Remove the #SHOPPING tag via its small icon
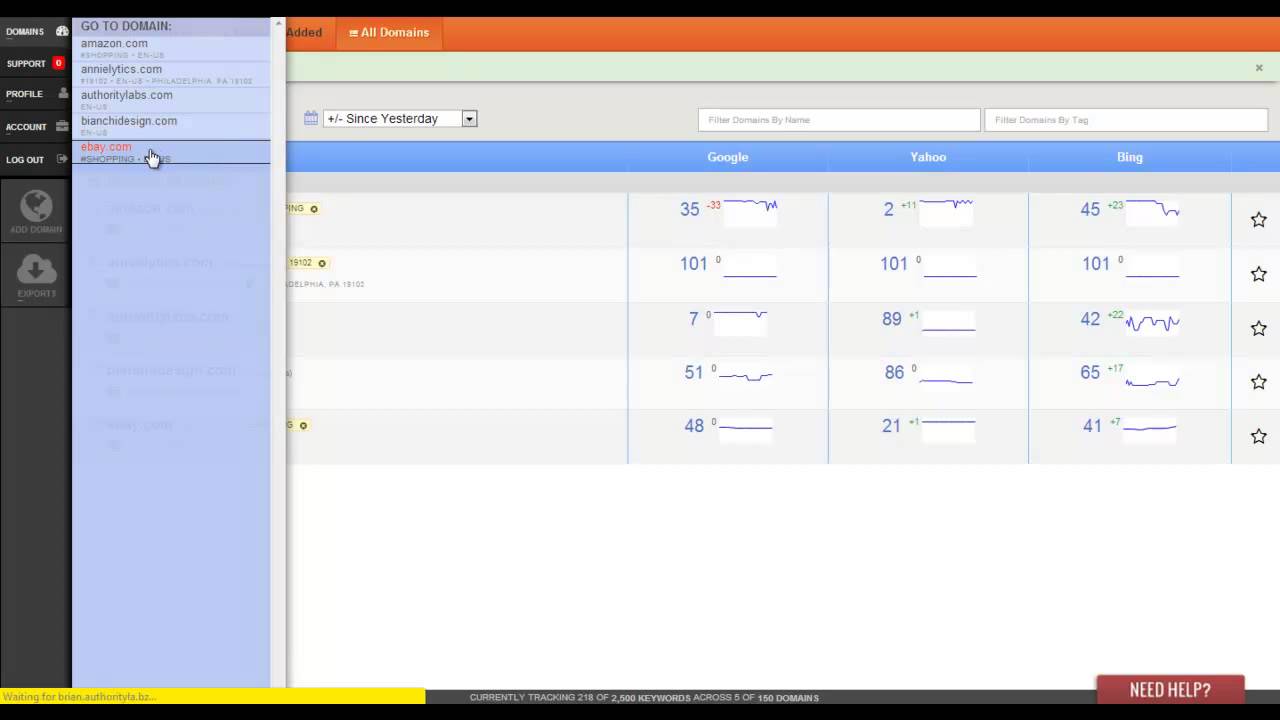This screenshot has width=1280, height=720. pyautogui.click(x=313, y=208)
